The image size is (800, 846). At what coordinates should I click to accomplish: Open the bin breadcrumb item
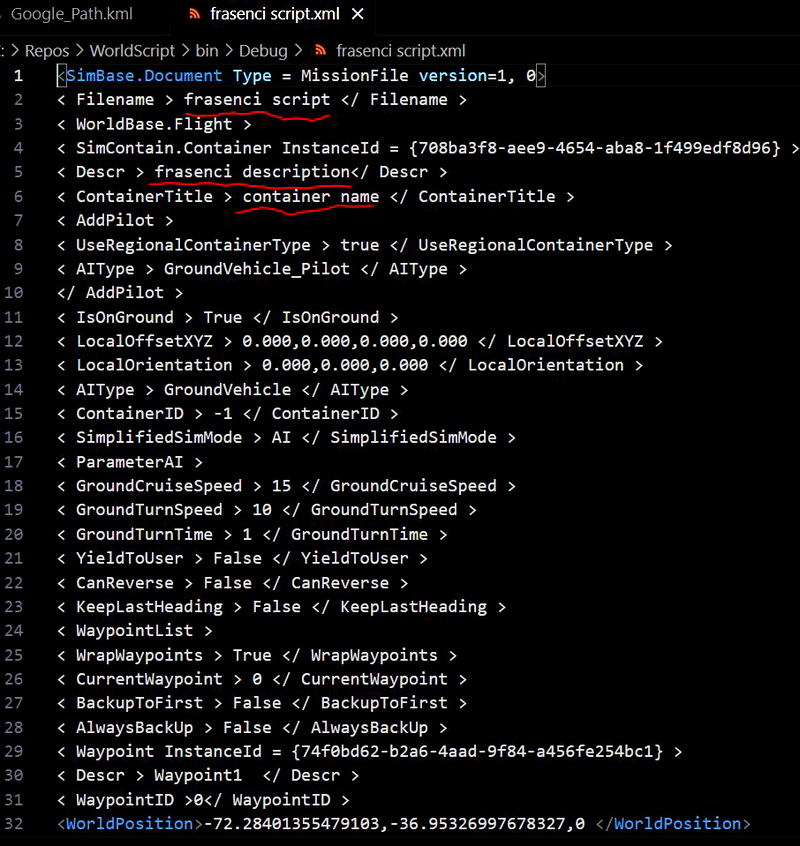(206, 50)
